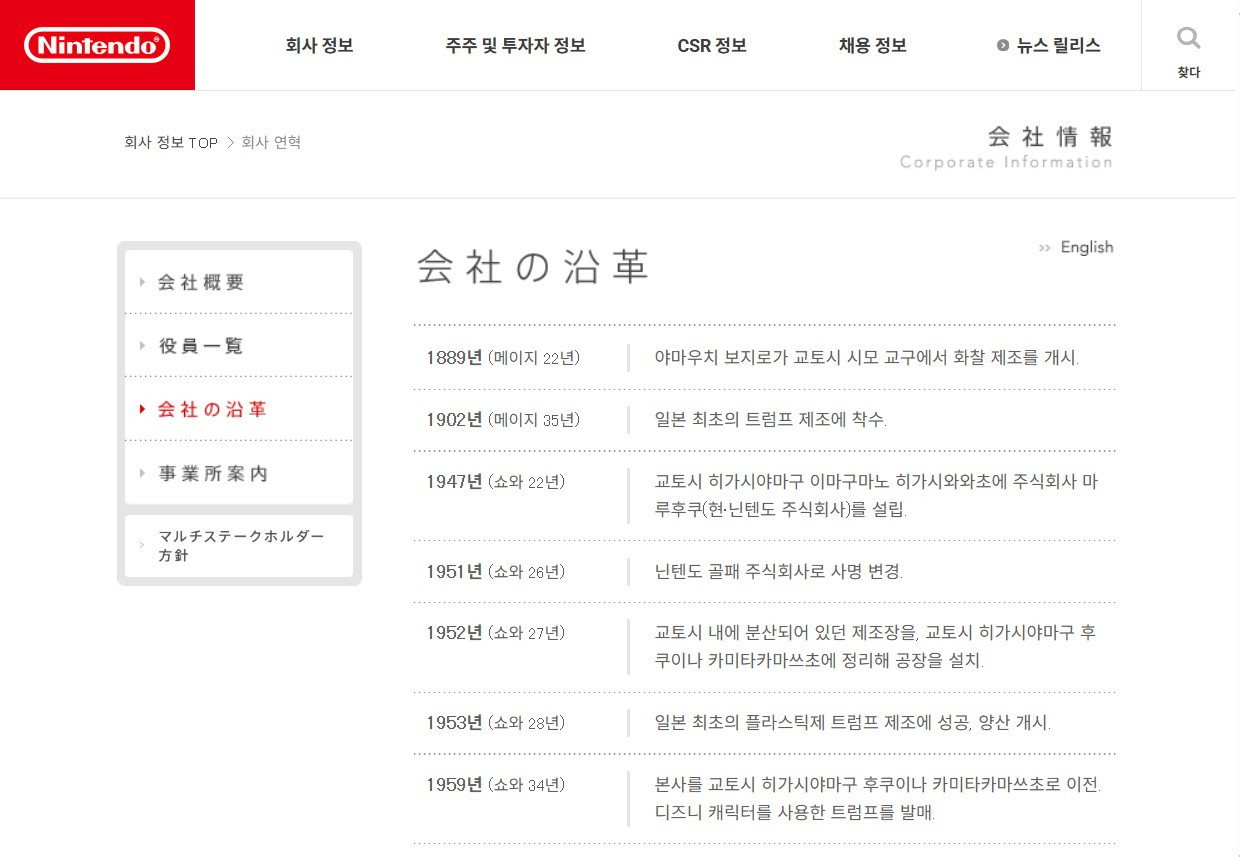Open search via the magnifier icon

coord(1188,38)
